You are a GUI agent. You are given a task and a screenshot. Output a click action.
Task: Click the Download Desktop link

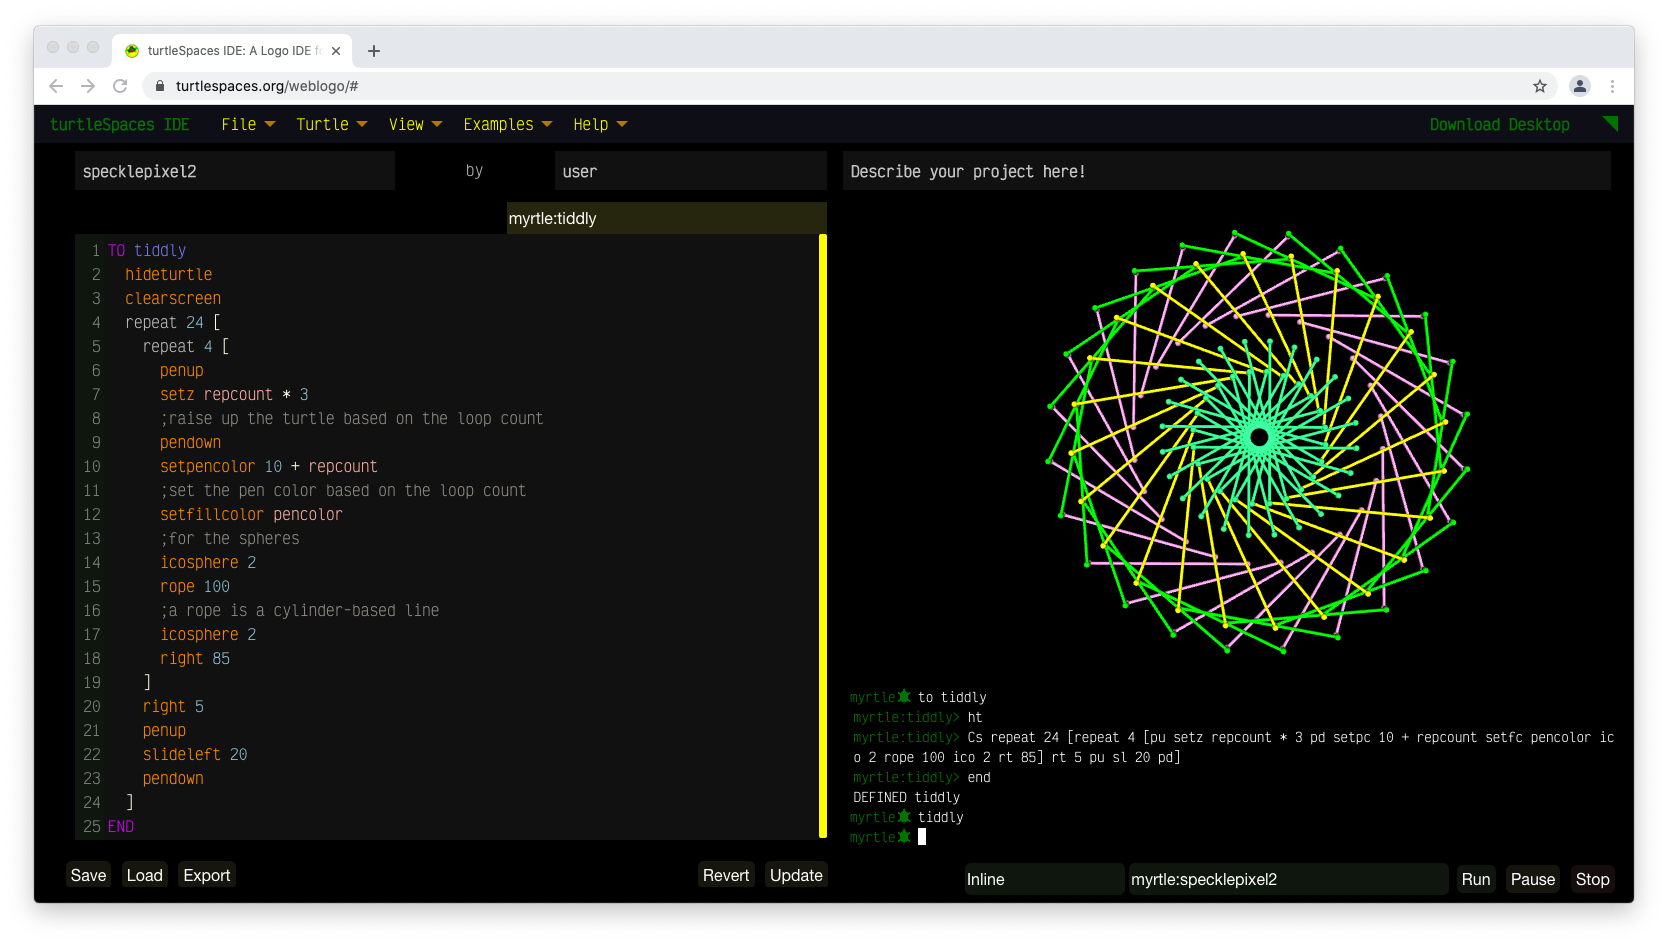coord(1499,124)
